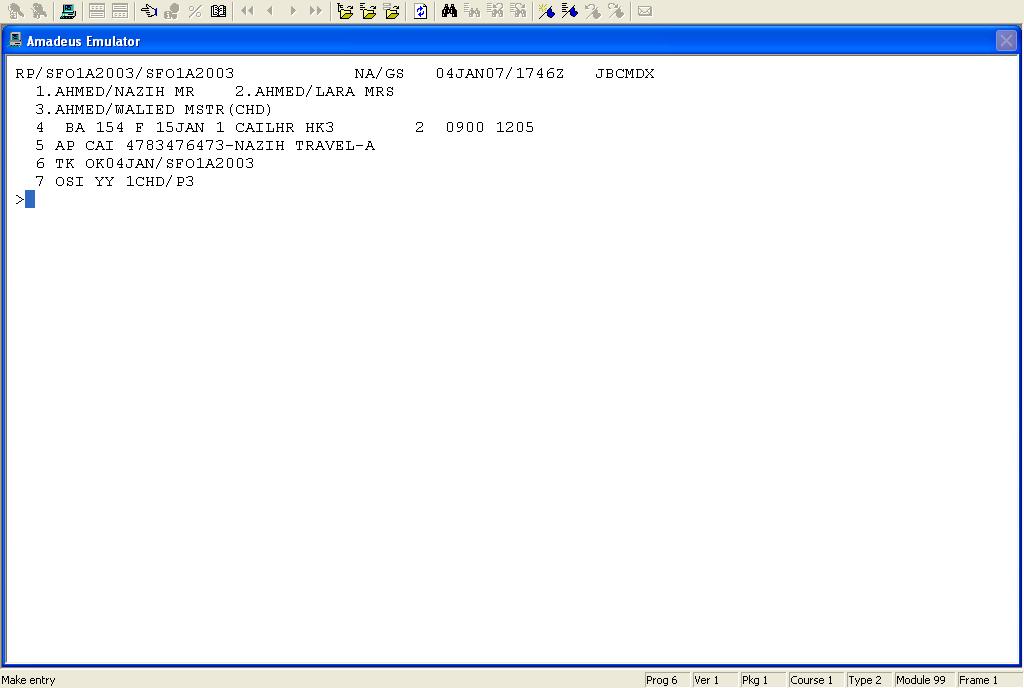Click the folder icon with tree lines
Image resolution: width=1024 pixels, height=688 pixels.
coord(345,11)
